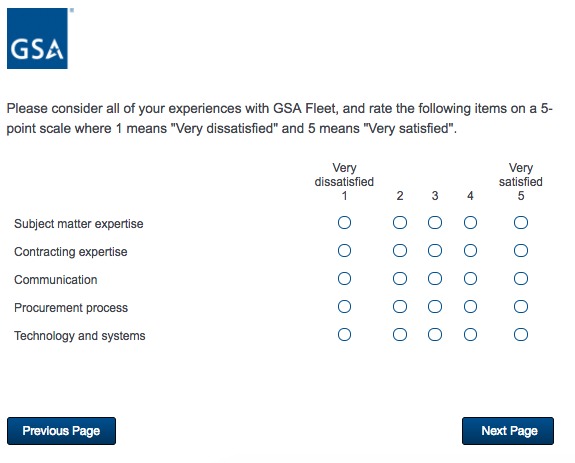
Task: Select 2 for Procurement process
Action: click(400, 306)
